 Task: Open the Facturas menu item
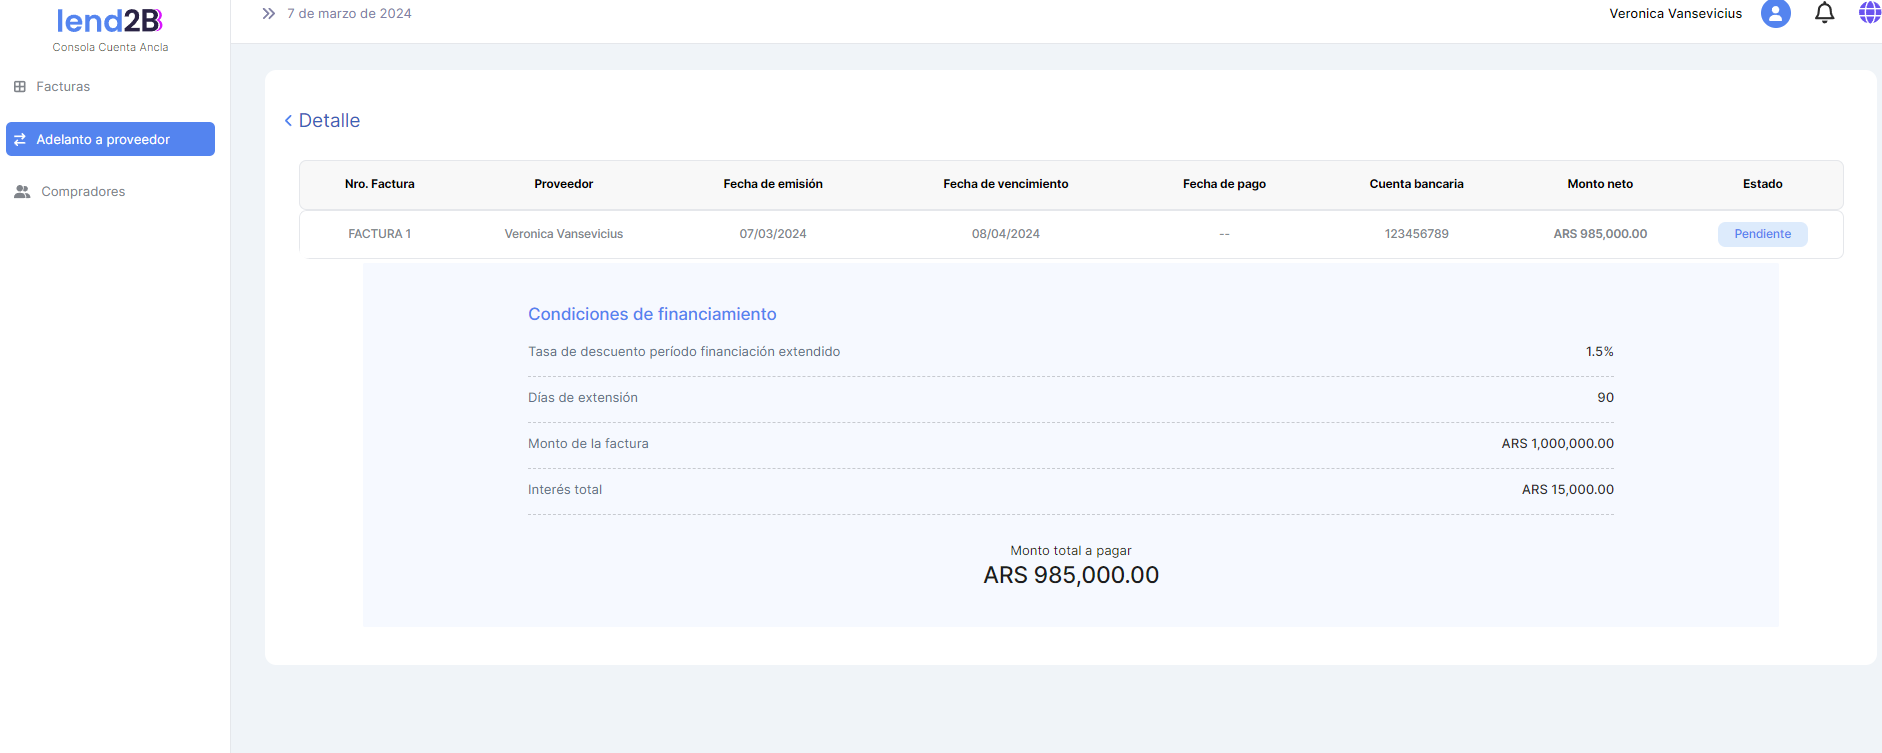click(x=63, y=87)
